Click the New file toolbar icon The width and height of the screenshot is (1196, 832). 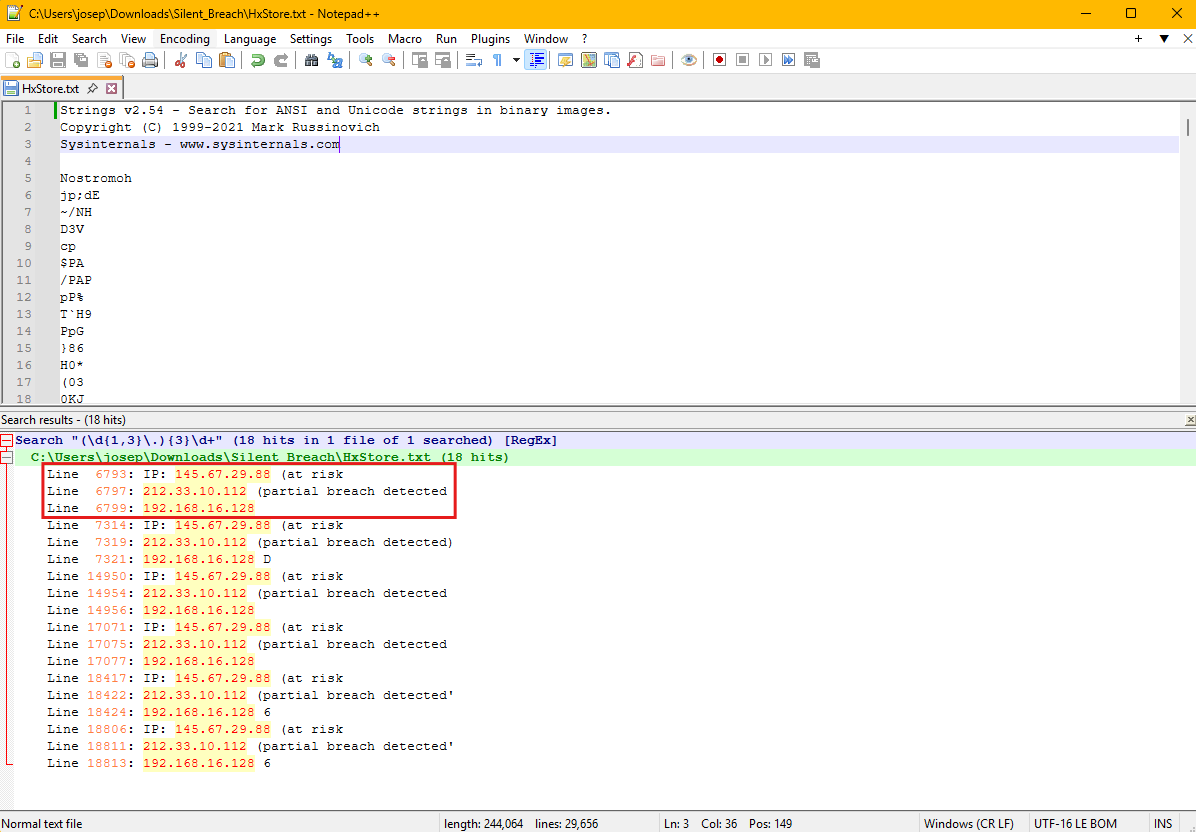(12, 61)
